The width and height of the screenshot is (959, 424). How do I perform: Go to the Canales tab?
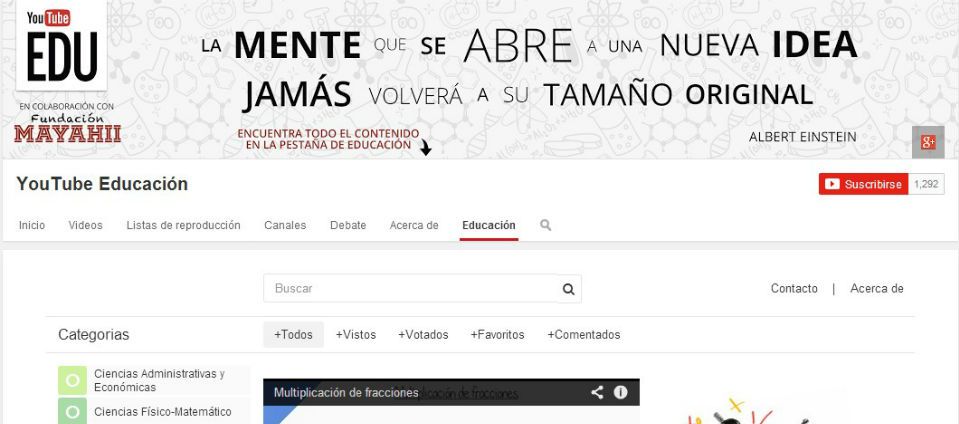tap(285, 225)
